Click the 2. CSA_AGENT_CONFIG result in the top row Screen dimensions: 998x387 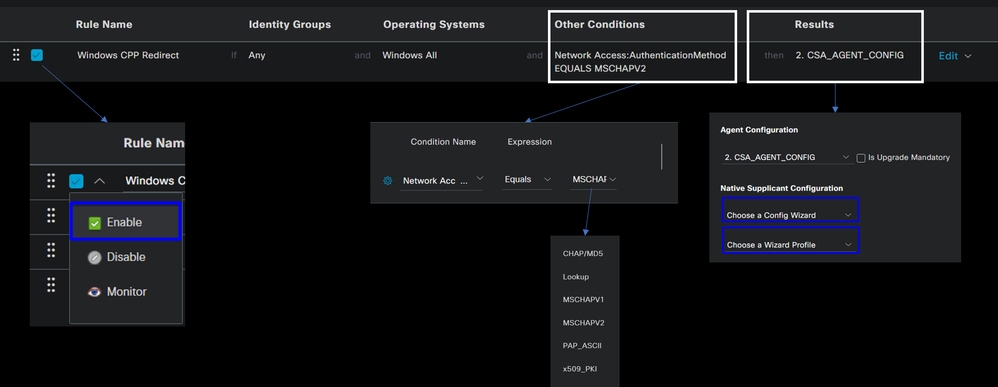click(x=849, y=55)
